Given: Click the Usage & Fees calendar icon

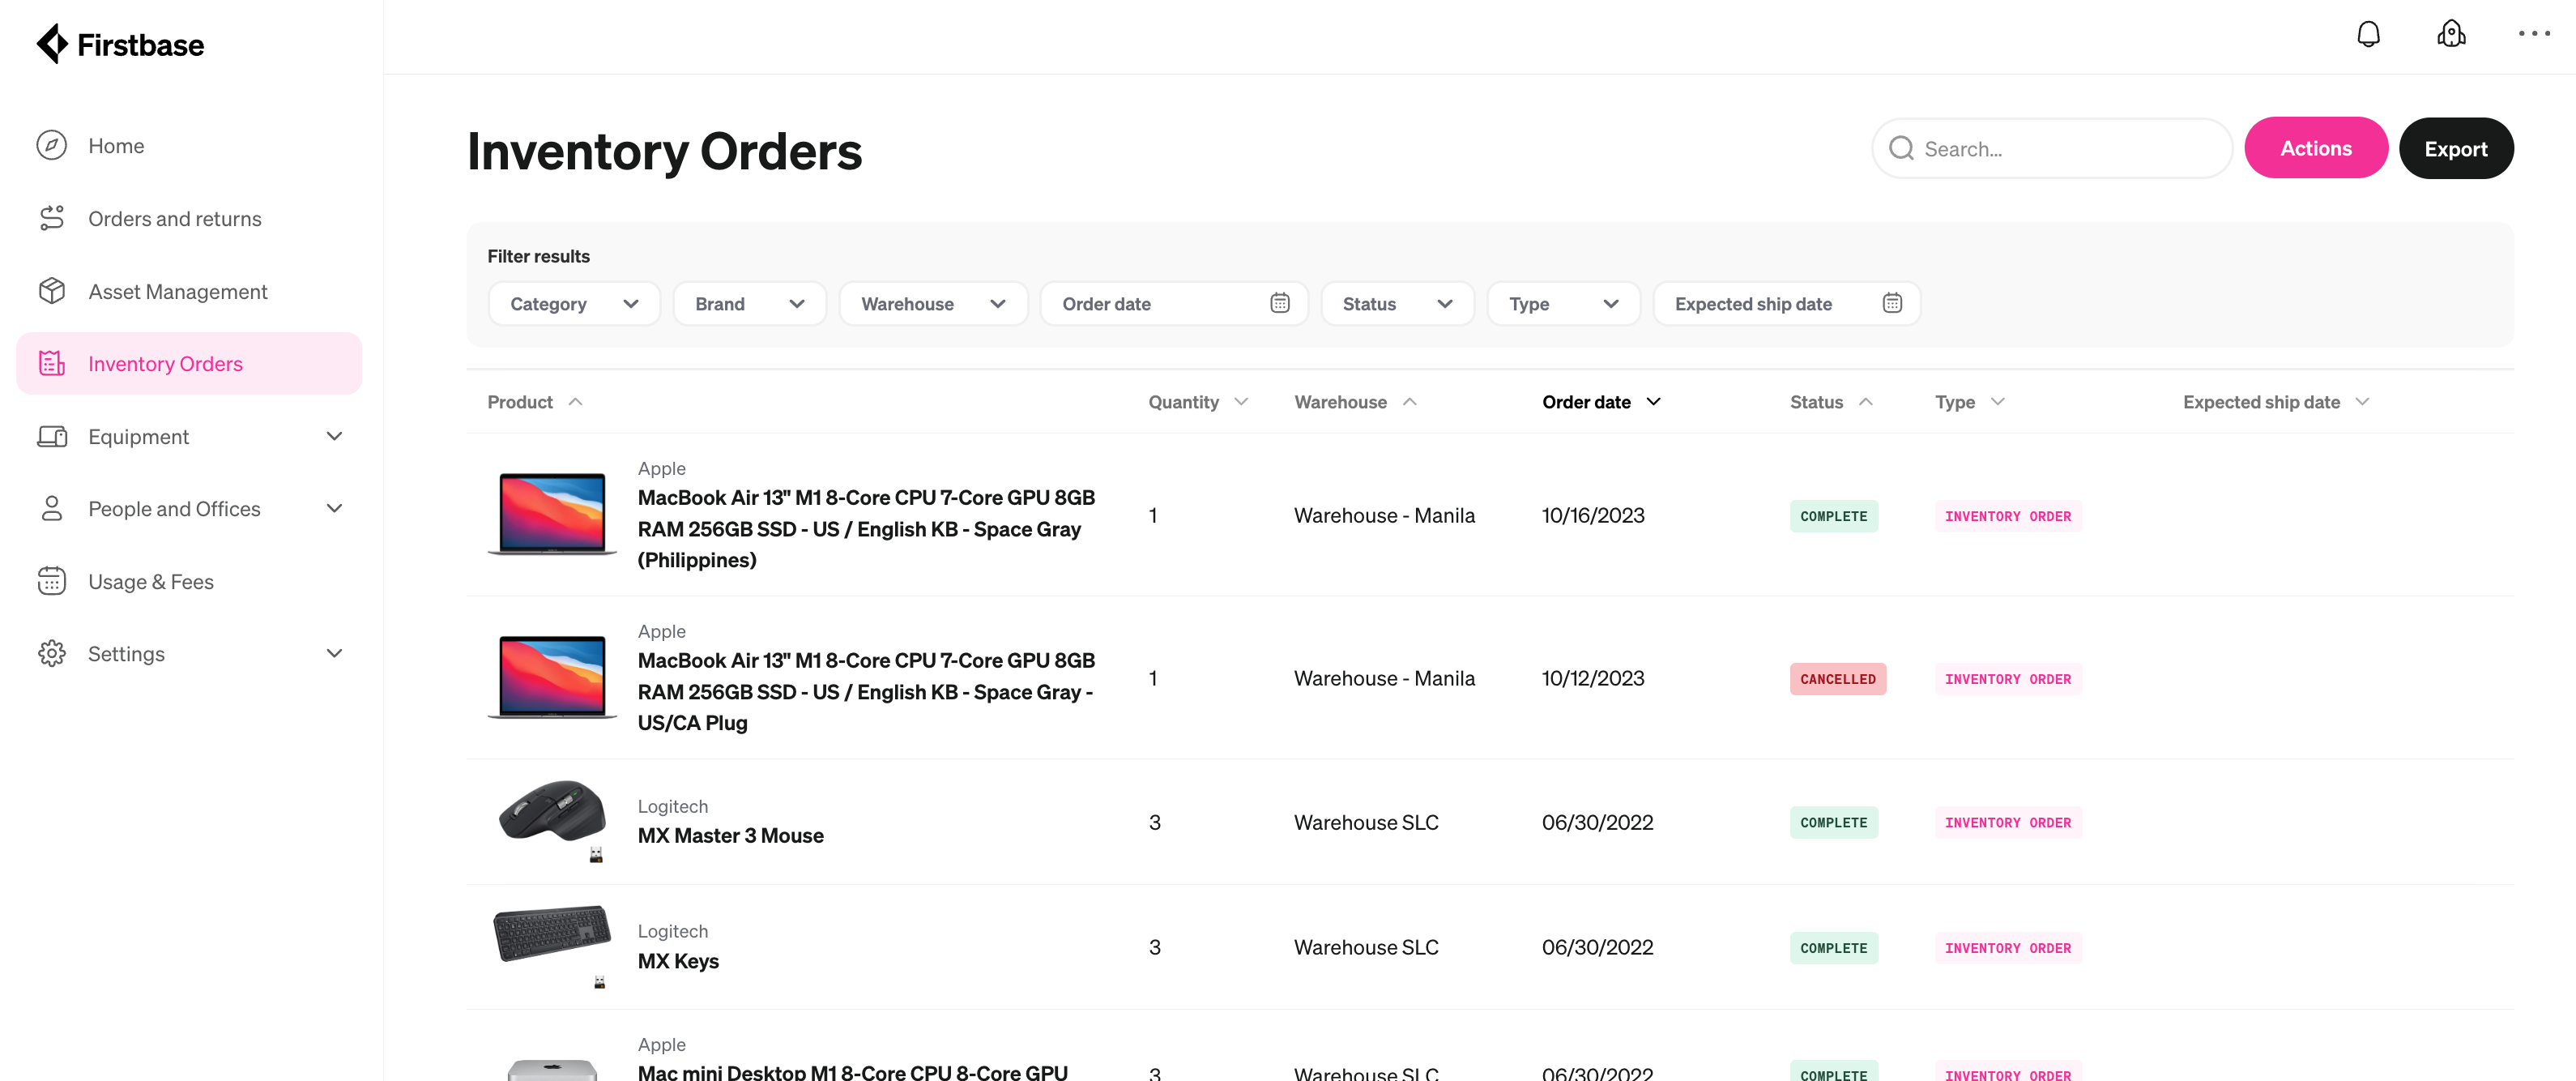Looking at the screenshot, I should coord(52,582).
